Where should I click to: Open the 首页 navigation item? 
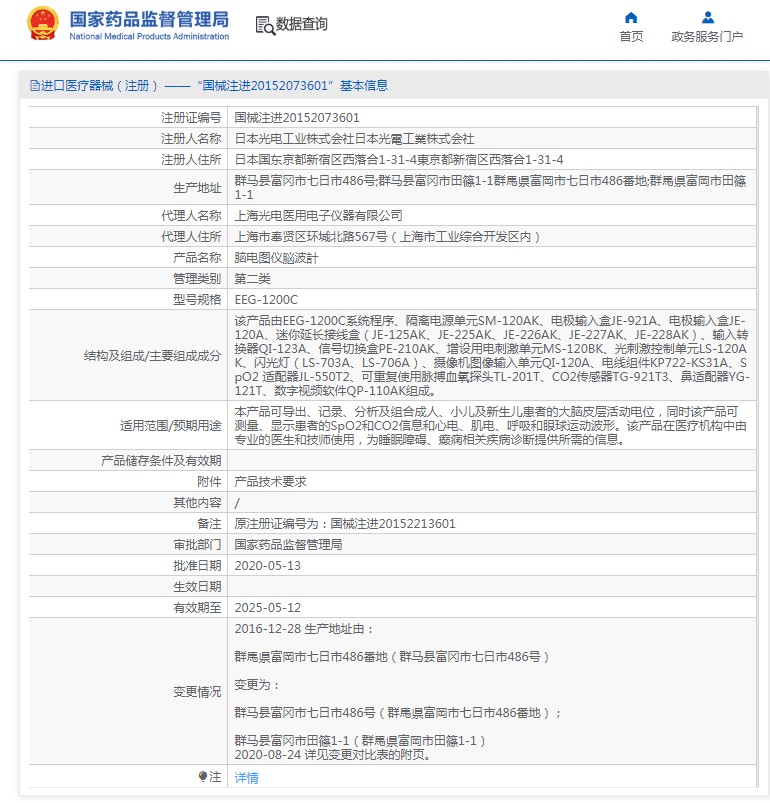point(631,37)
